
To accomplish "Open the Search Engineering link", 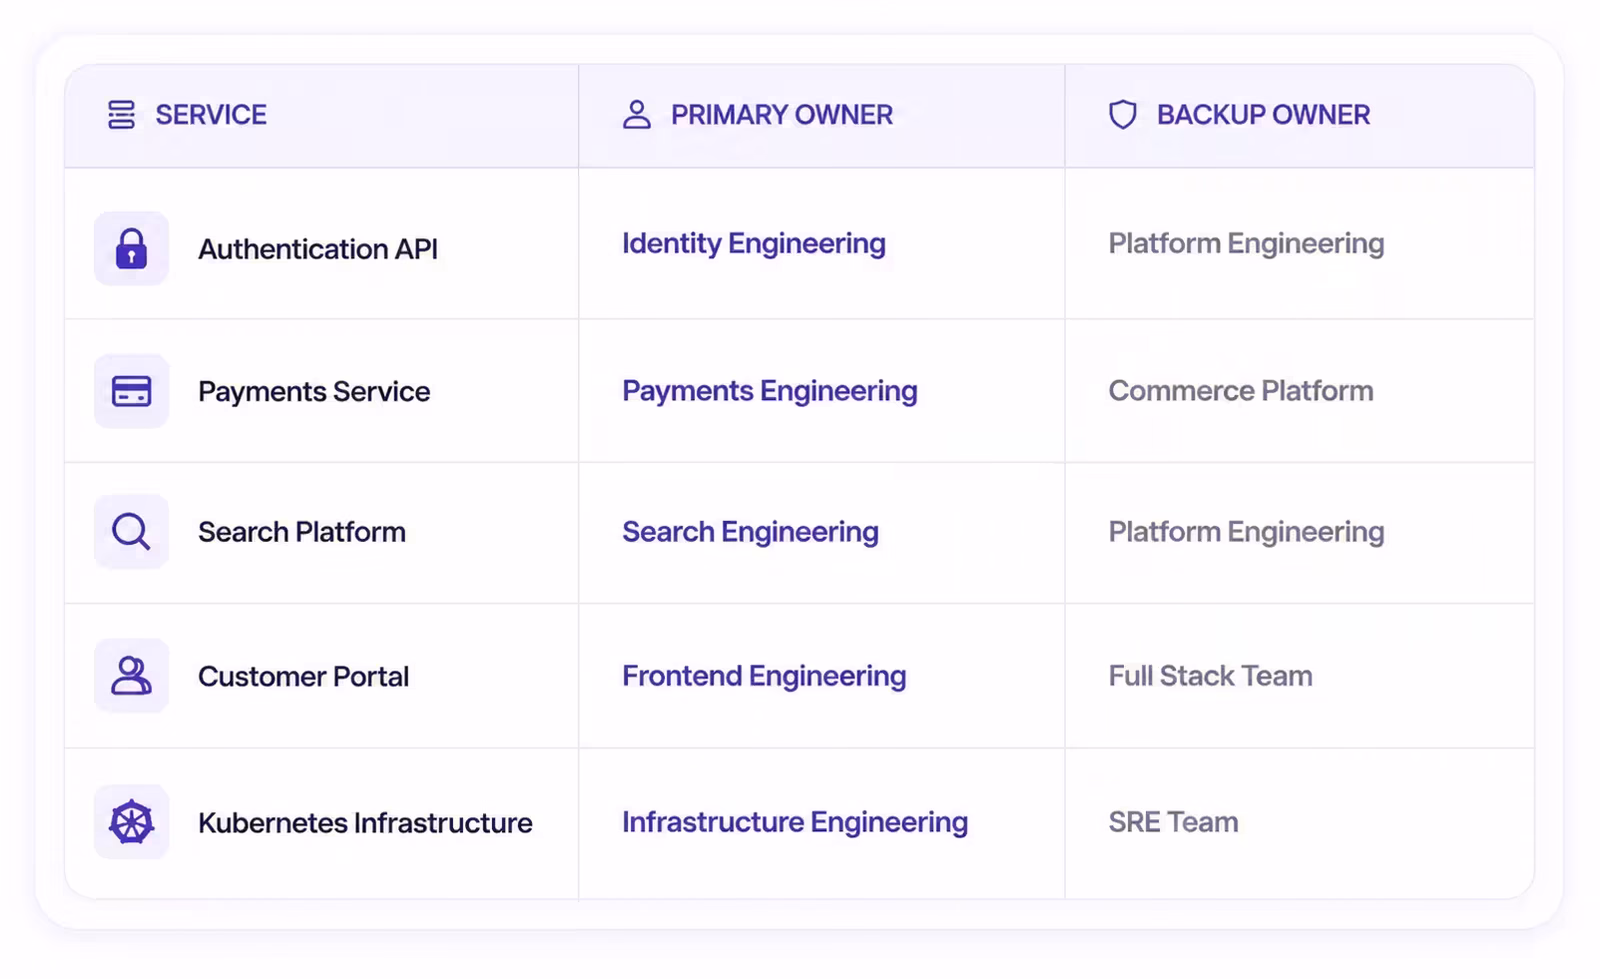I will click(750, 532).
